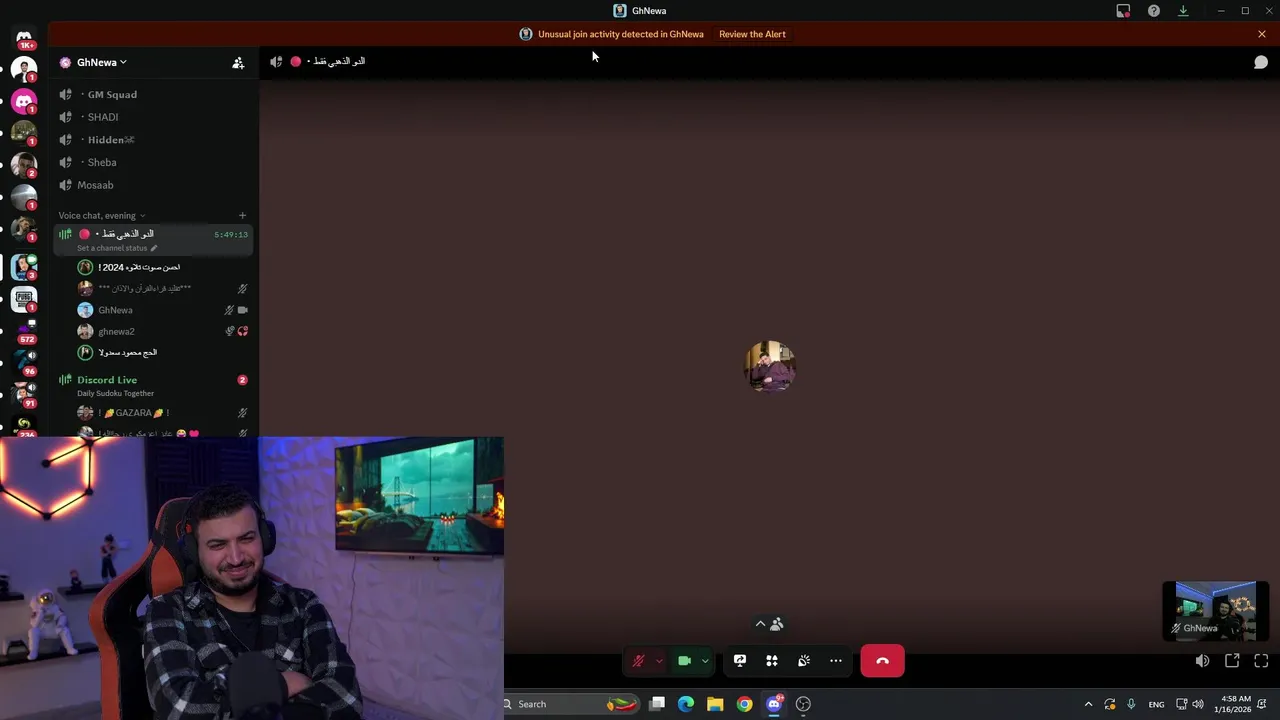Viewport: 1280px width, 720px height.
Task: Dismiss the unusual join activity banner
Action: click(1262, 34)
